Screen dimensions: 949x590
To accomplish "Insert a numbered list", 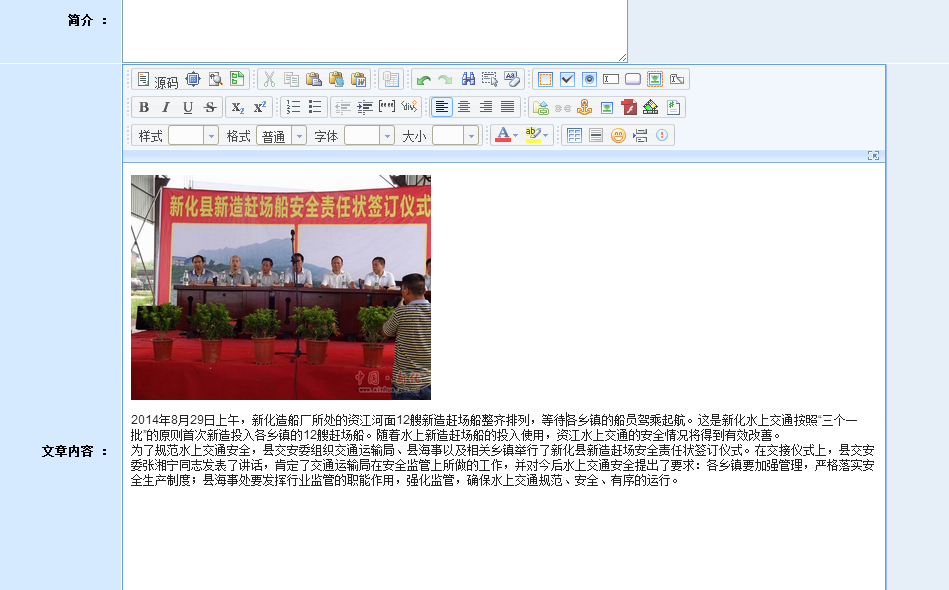I will pos(293,108).
